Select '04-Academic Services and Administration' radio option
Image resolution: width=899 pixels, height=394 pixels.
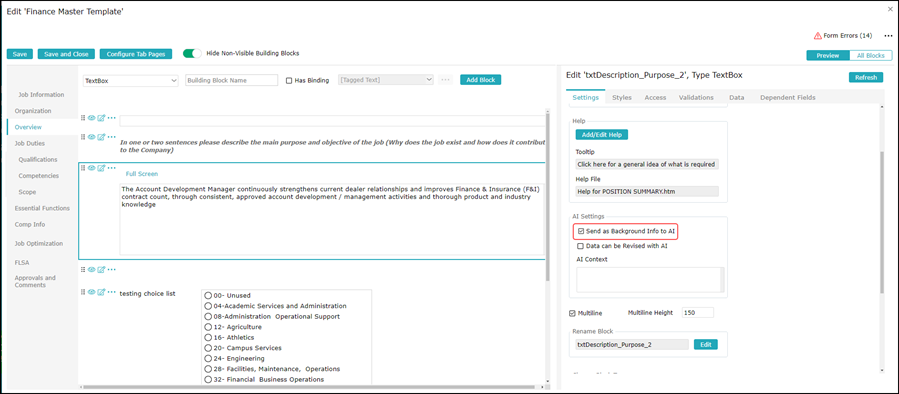point(208,306)
